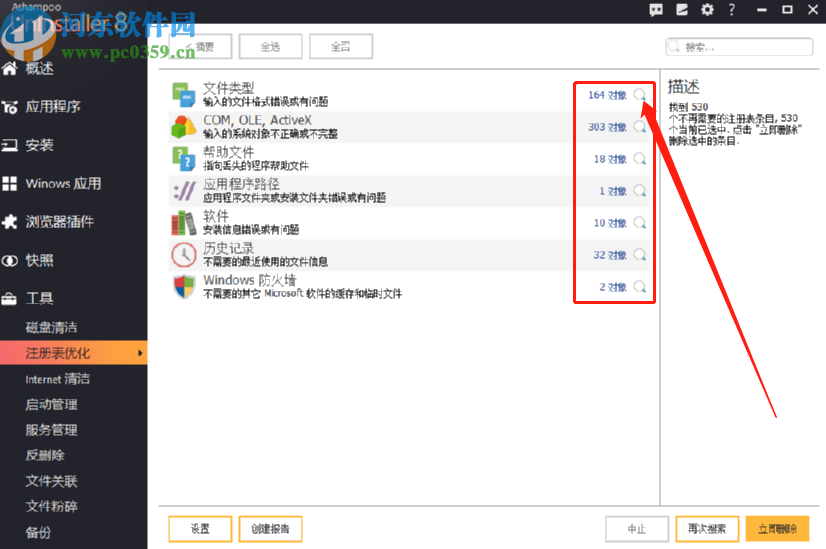
Task: Select the COM, OLE, ActiveX row title
Action: pyautogui.click(x=258, y=120)
